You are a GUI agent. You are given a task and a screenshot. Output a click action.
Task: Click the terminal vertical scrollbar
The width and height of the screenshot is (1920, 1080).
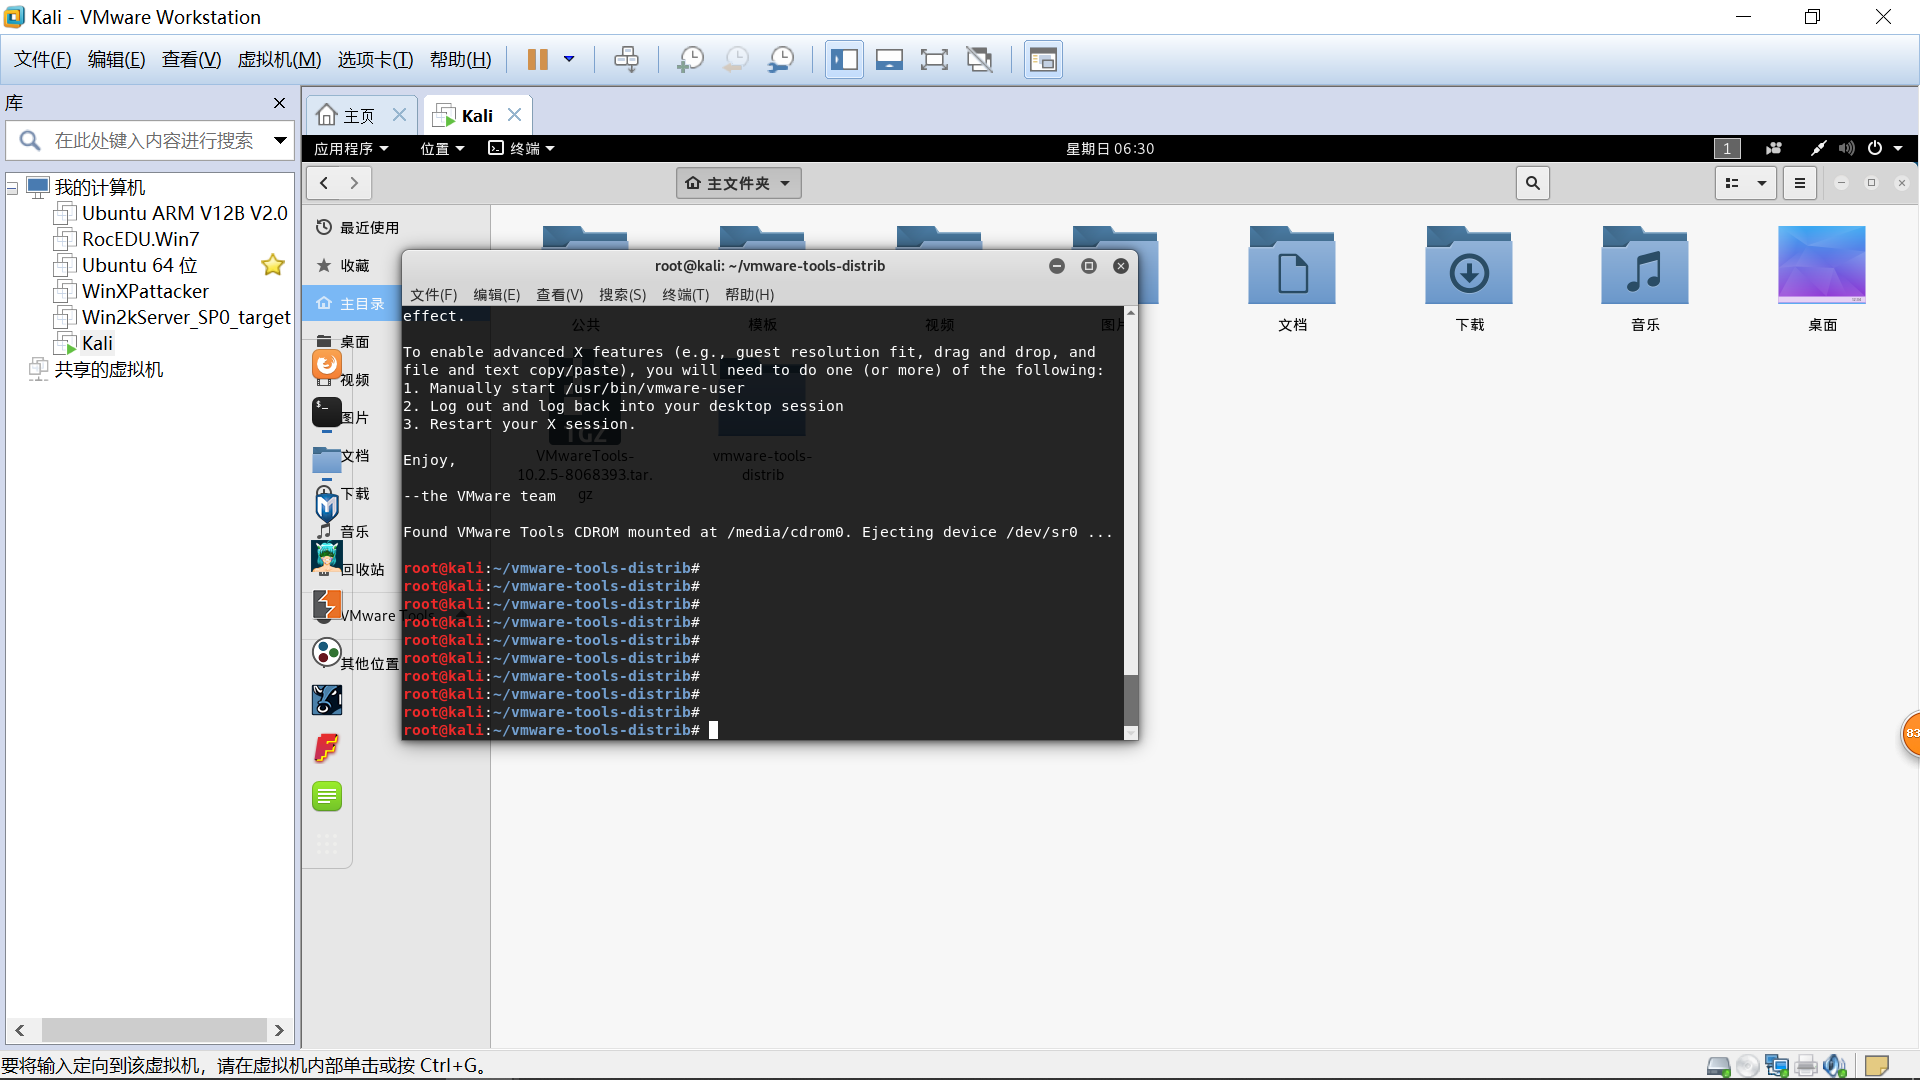1131,700
